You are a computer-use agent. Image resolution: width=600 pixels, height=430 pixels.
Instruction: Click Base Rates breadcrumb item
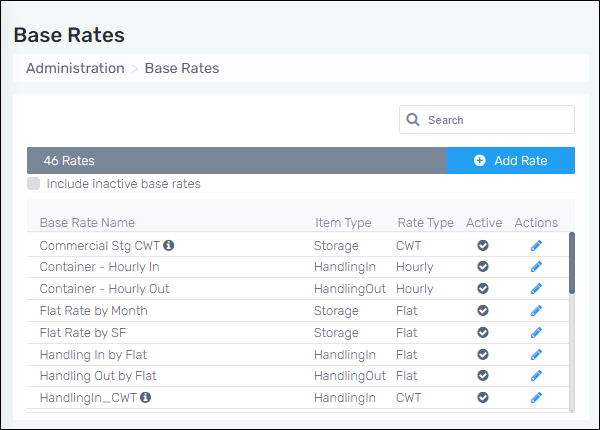[x=182, y=68]
